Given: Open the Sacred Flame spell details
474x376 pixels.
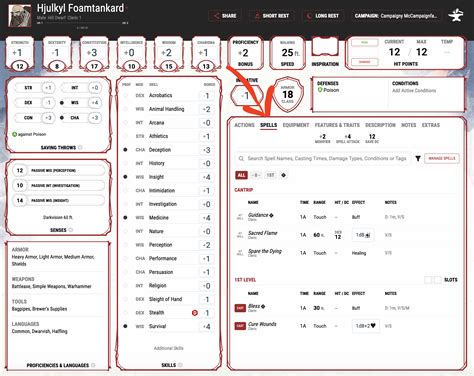Looking at the screenshot, I should [x=263, y=233].
